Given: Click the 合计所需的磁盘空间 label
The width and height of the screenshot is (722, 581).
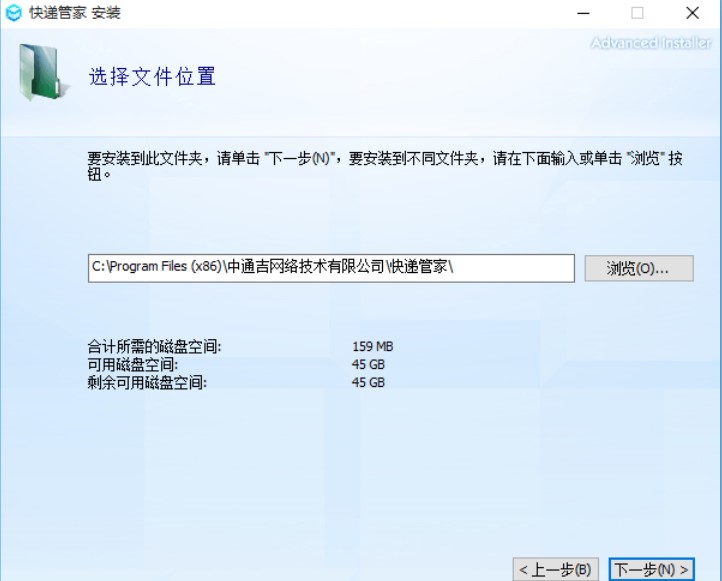Looking at the screenshot, I should click(154, 346).
